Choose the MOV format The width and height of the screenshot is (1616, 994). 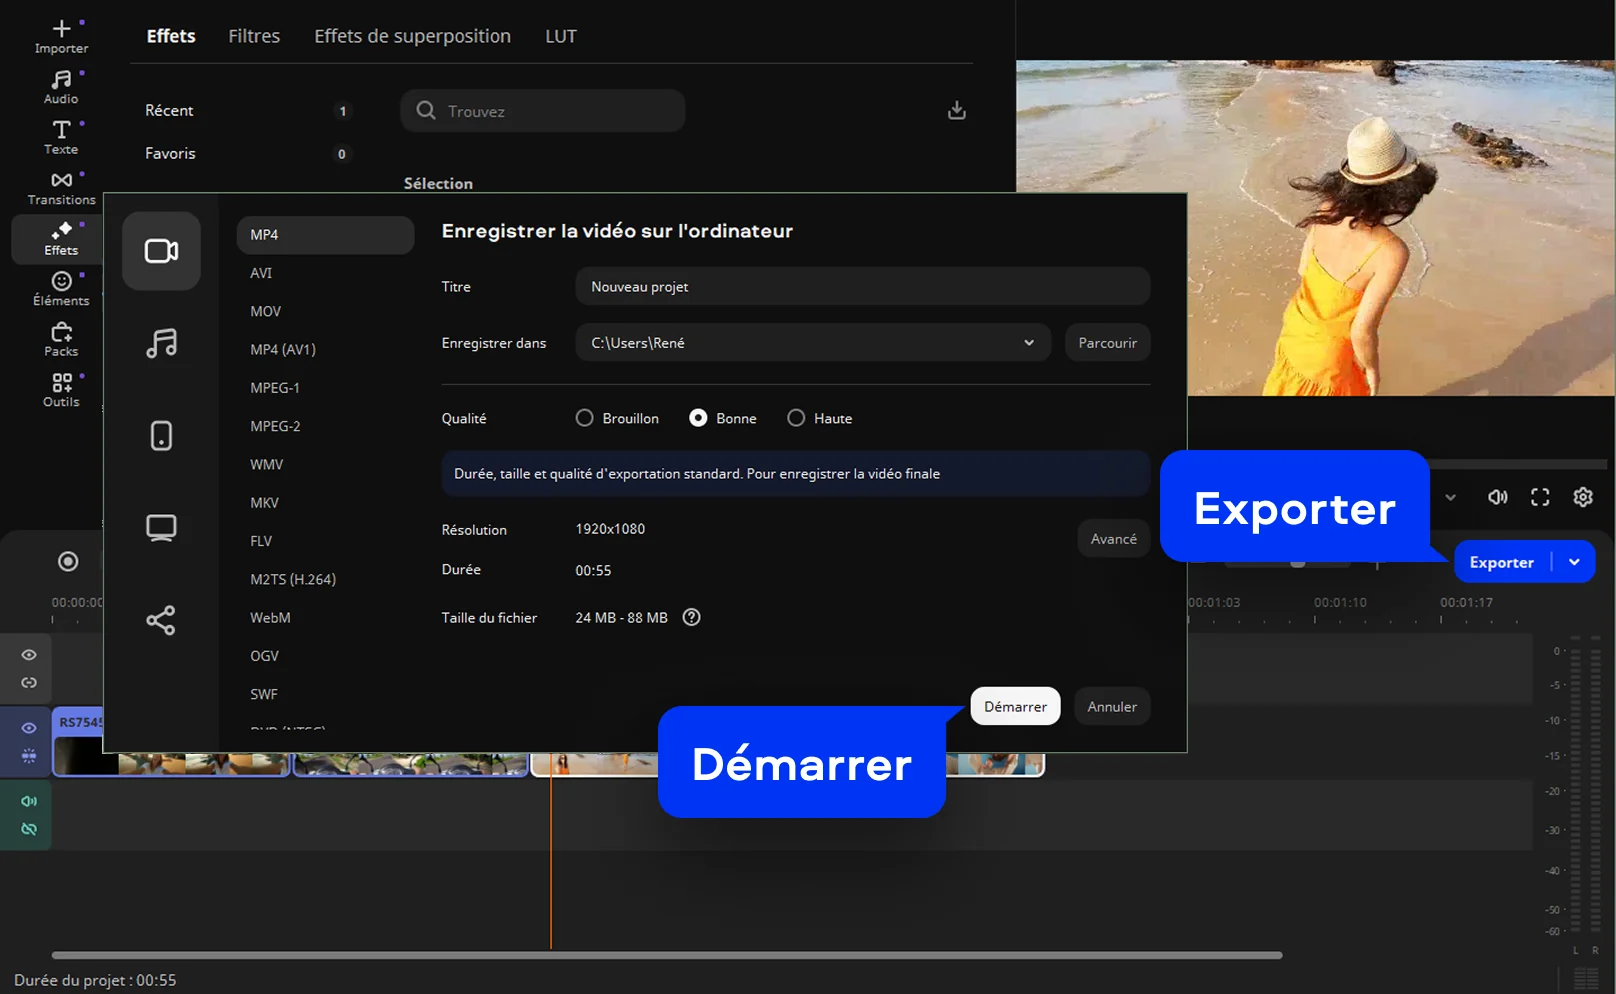coord(266,311)
